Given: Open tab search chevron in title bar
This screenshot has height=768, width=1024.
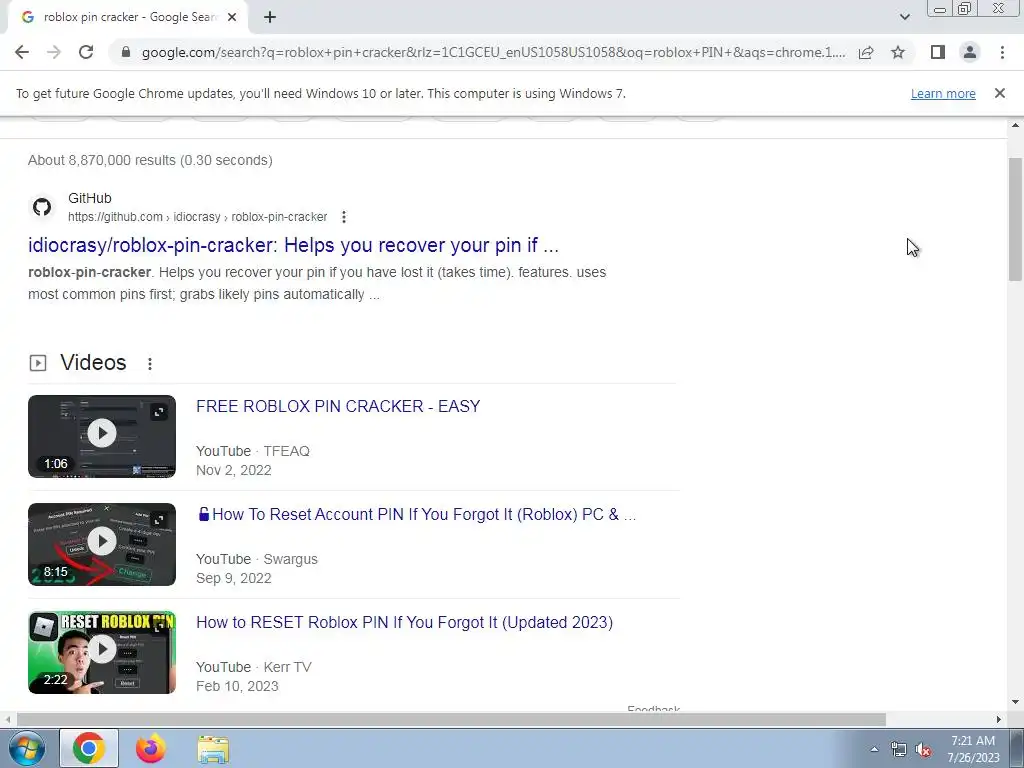Looking at the screenshot, I should pyautogui.click(x=904, y=17).
